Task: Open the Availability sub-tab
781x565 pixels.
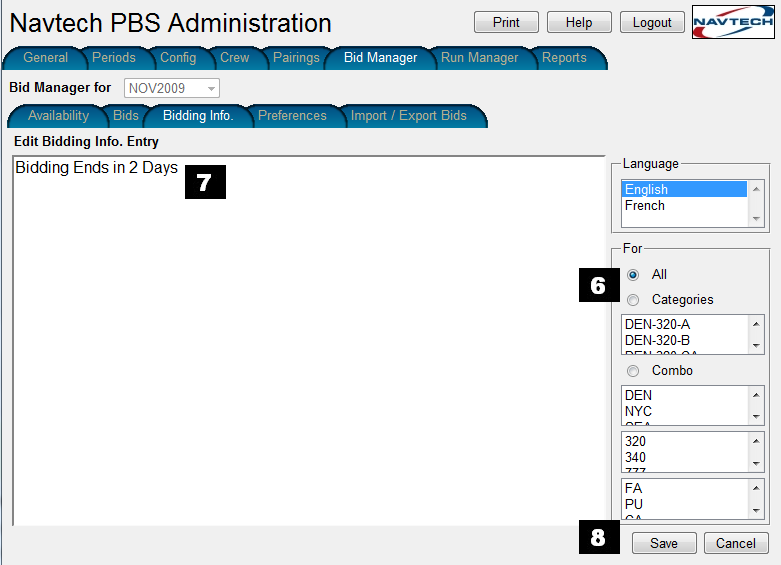Action: (58, 116)
